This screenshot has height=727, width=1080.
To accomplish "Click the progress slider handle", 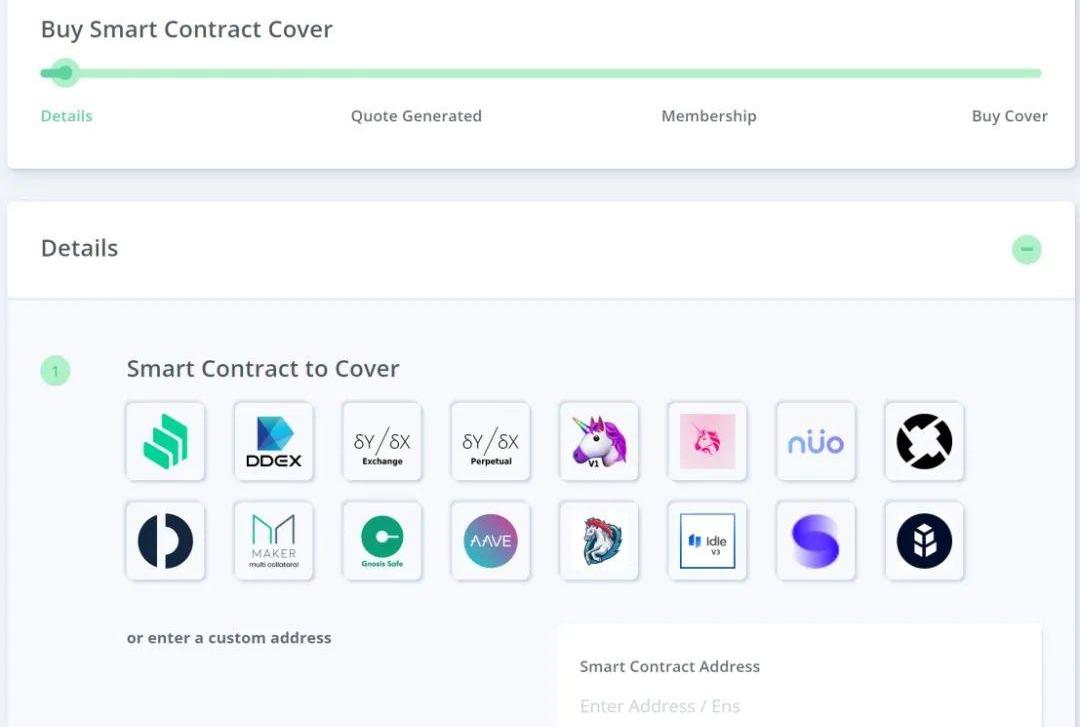I will [x=65, y=73].
